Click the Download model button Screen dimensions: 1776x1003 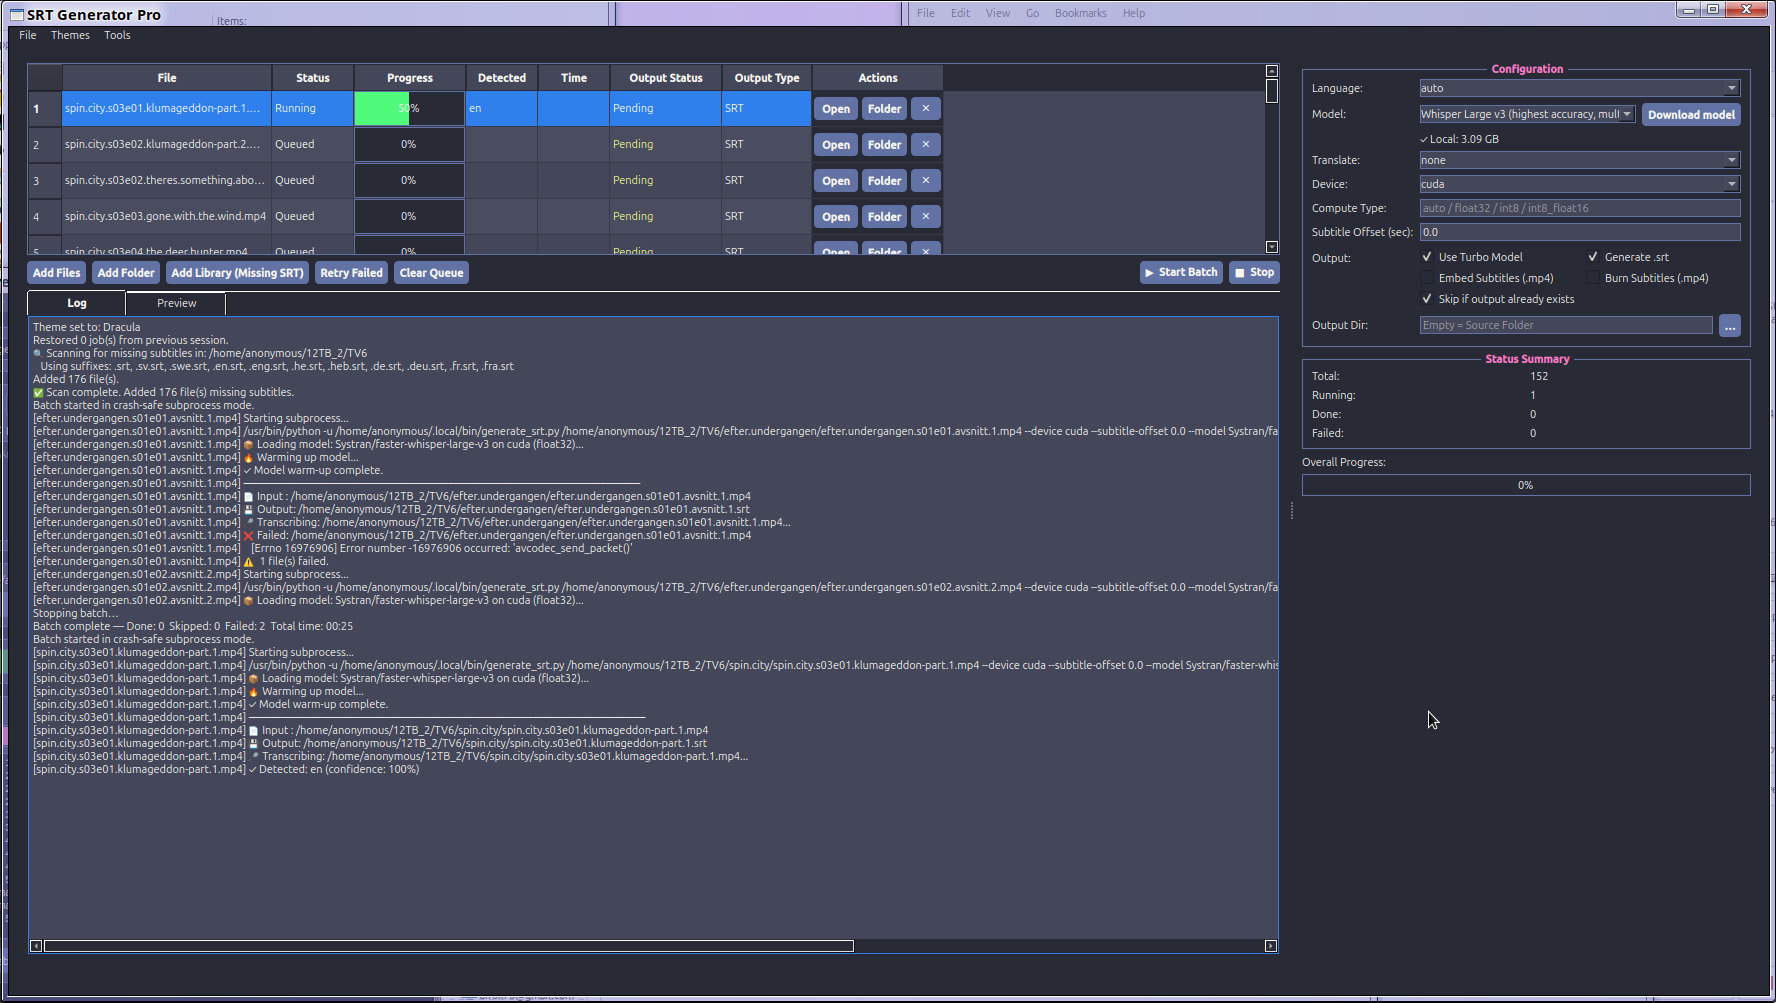coord(1691,115)
